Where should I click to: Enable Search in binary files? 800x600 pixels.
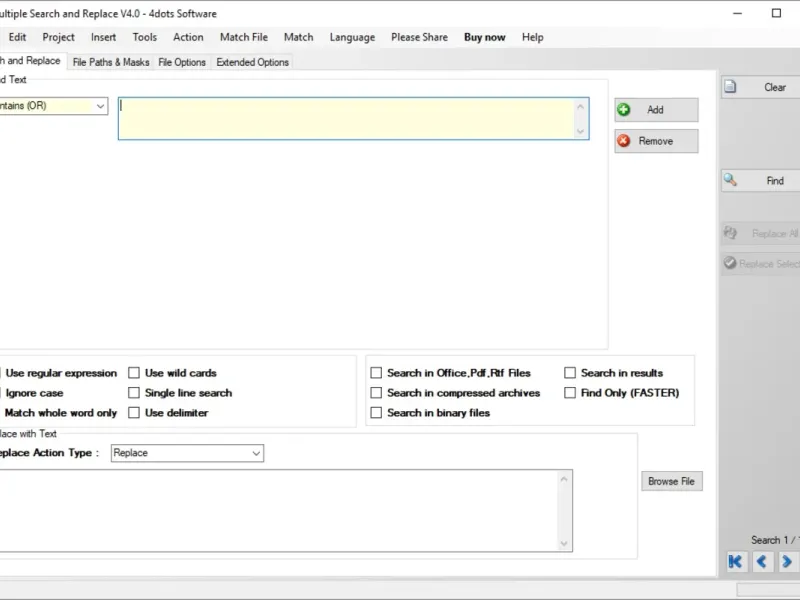click(x=376, y=413)
